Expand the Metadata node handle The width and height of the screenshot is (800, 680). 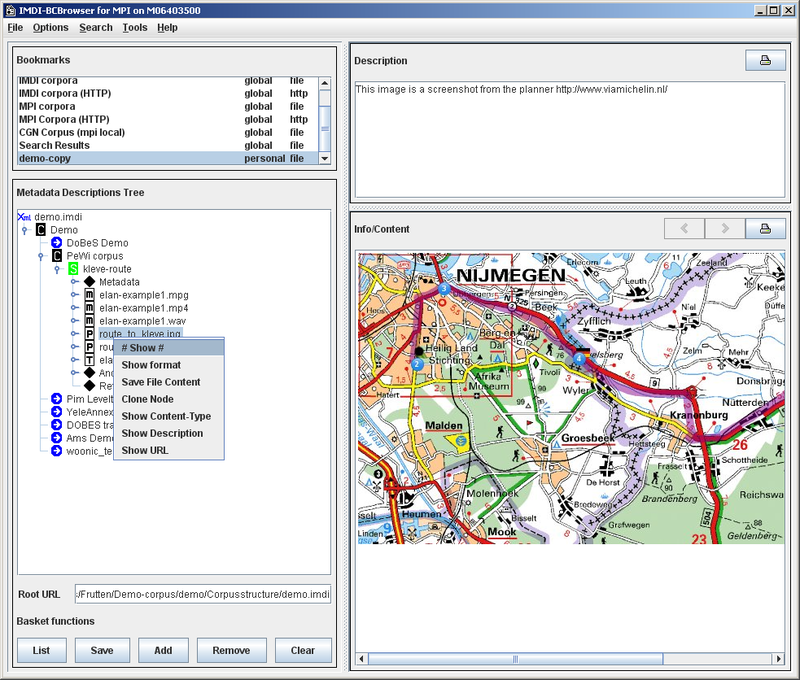(x=74, y=282)
